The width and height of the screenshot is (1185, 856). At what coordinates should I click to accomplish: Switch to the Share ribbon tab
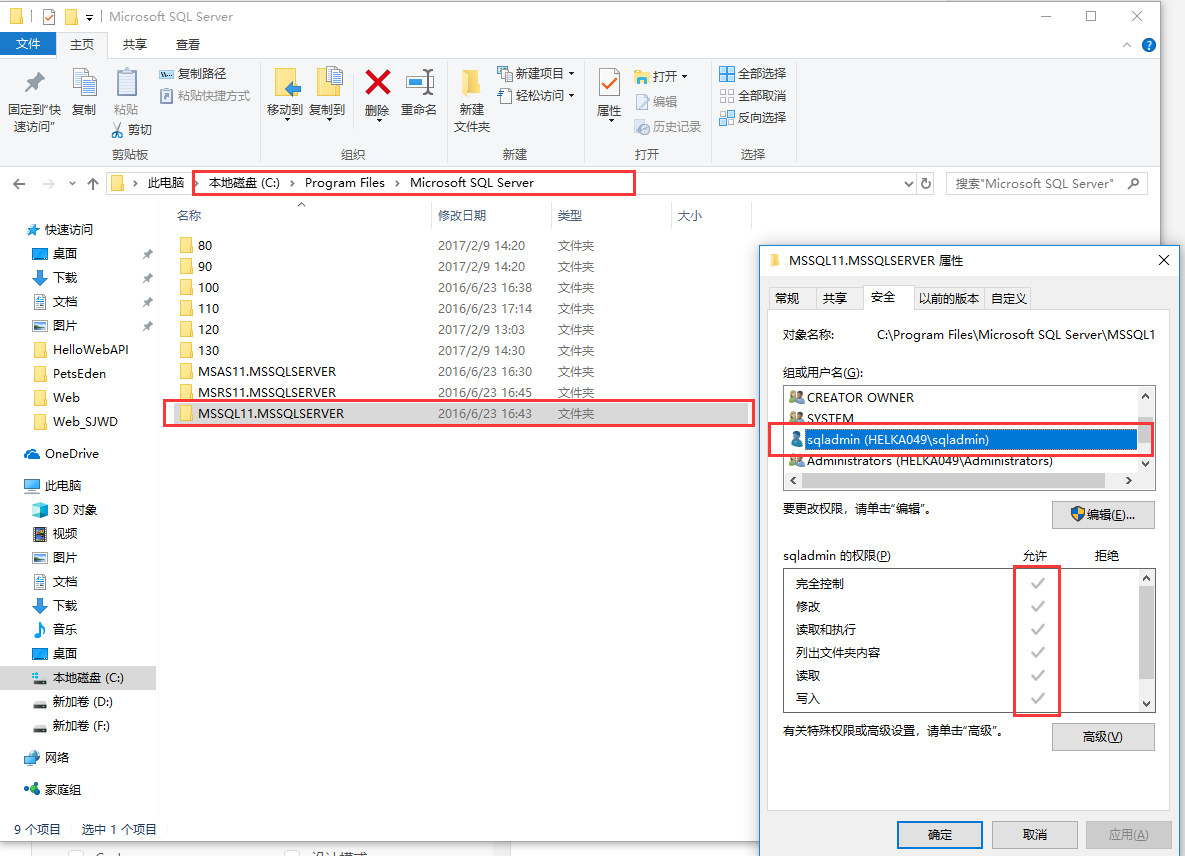(x=135, y=45)
